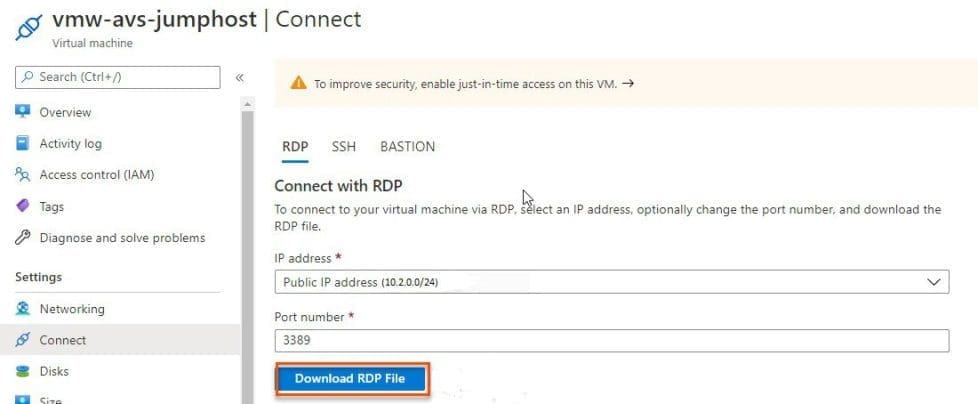
Task: Click the Access control (IAM) people icon
Action: [23, 175]
